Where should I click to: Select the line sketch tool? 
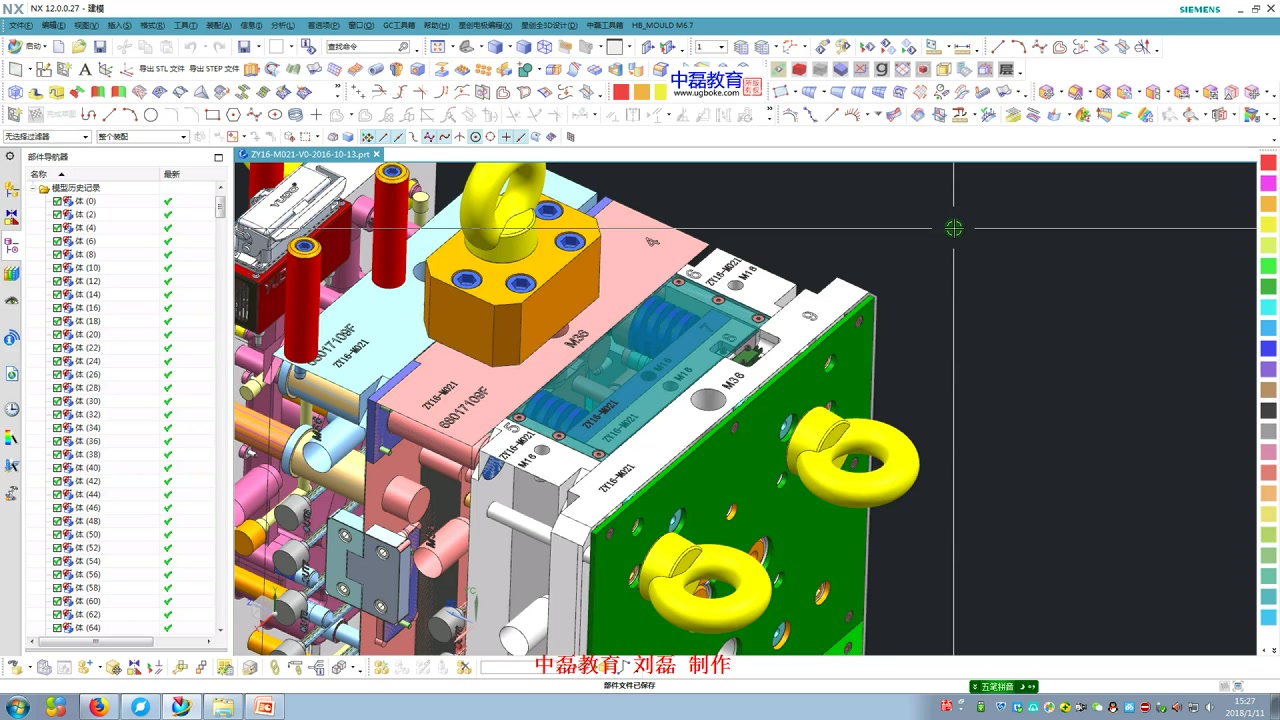(109, 115)
